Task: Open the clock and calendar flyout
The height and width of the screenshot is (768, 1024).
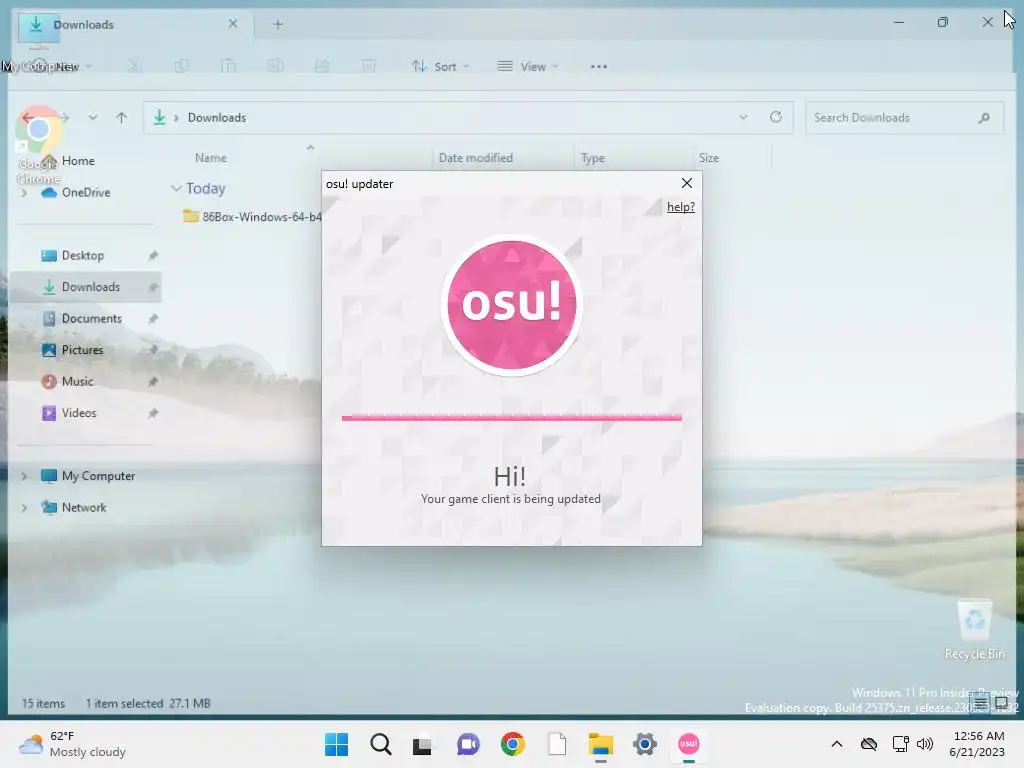Action: tap(977, 744)
